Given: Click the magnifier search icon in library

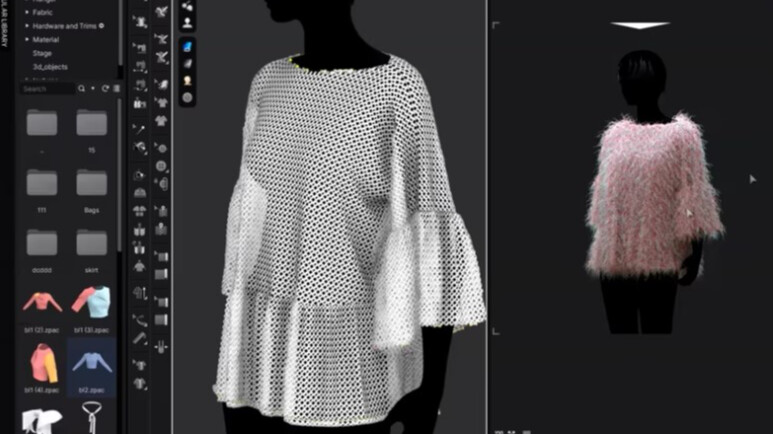Looking at the screenshot, I should coord(81,89).
